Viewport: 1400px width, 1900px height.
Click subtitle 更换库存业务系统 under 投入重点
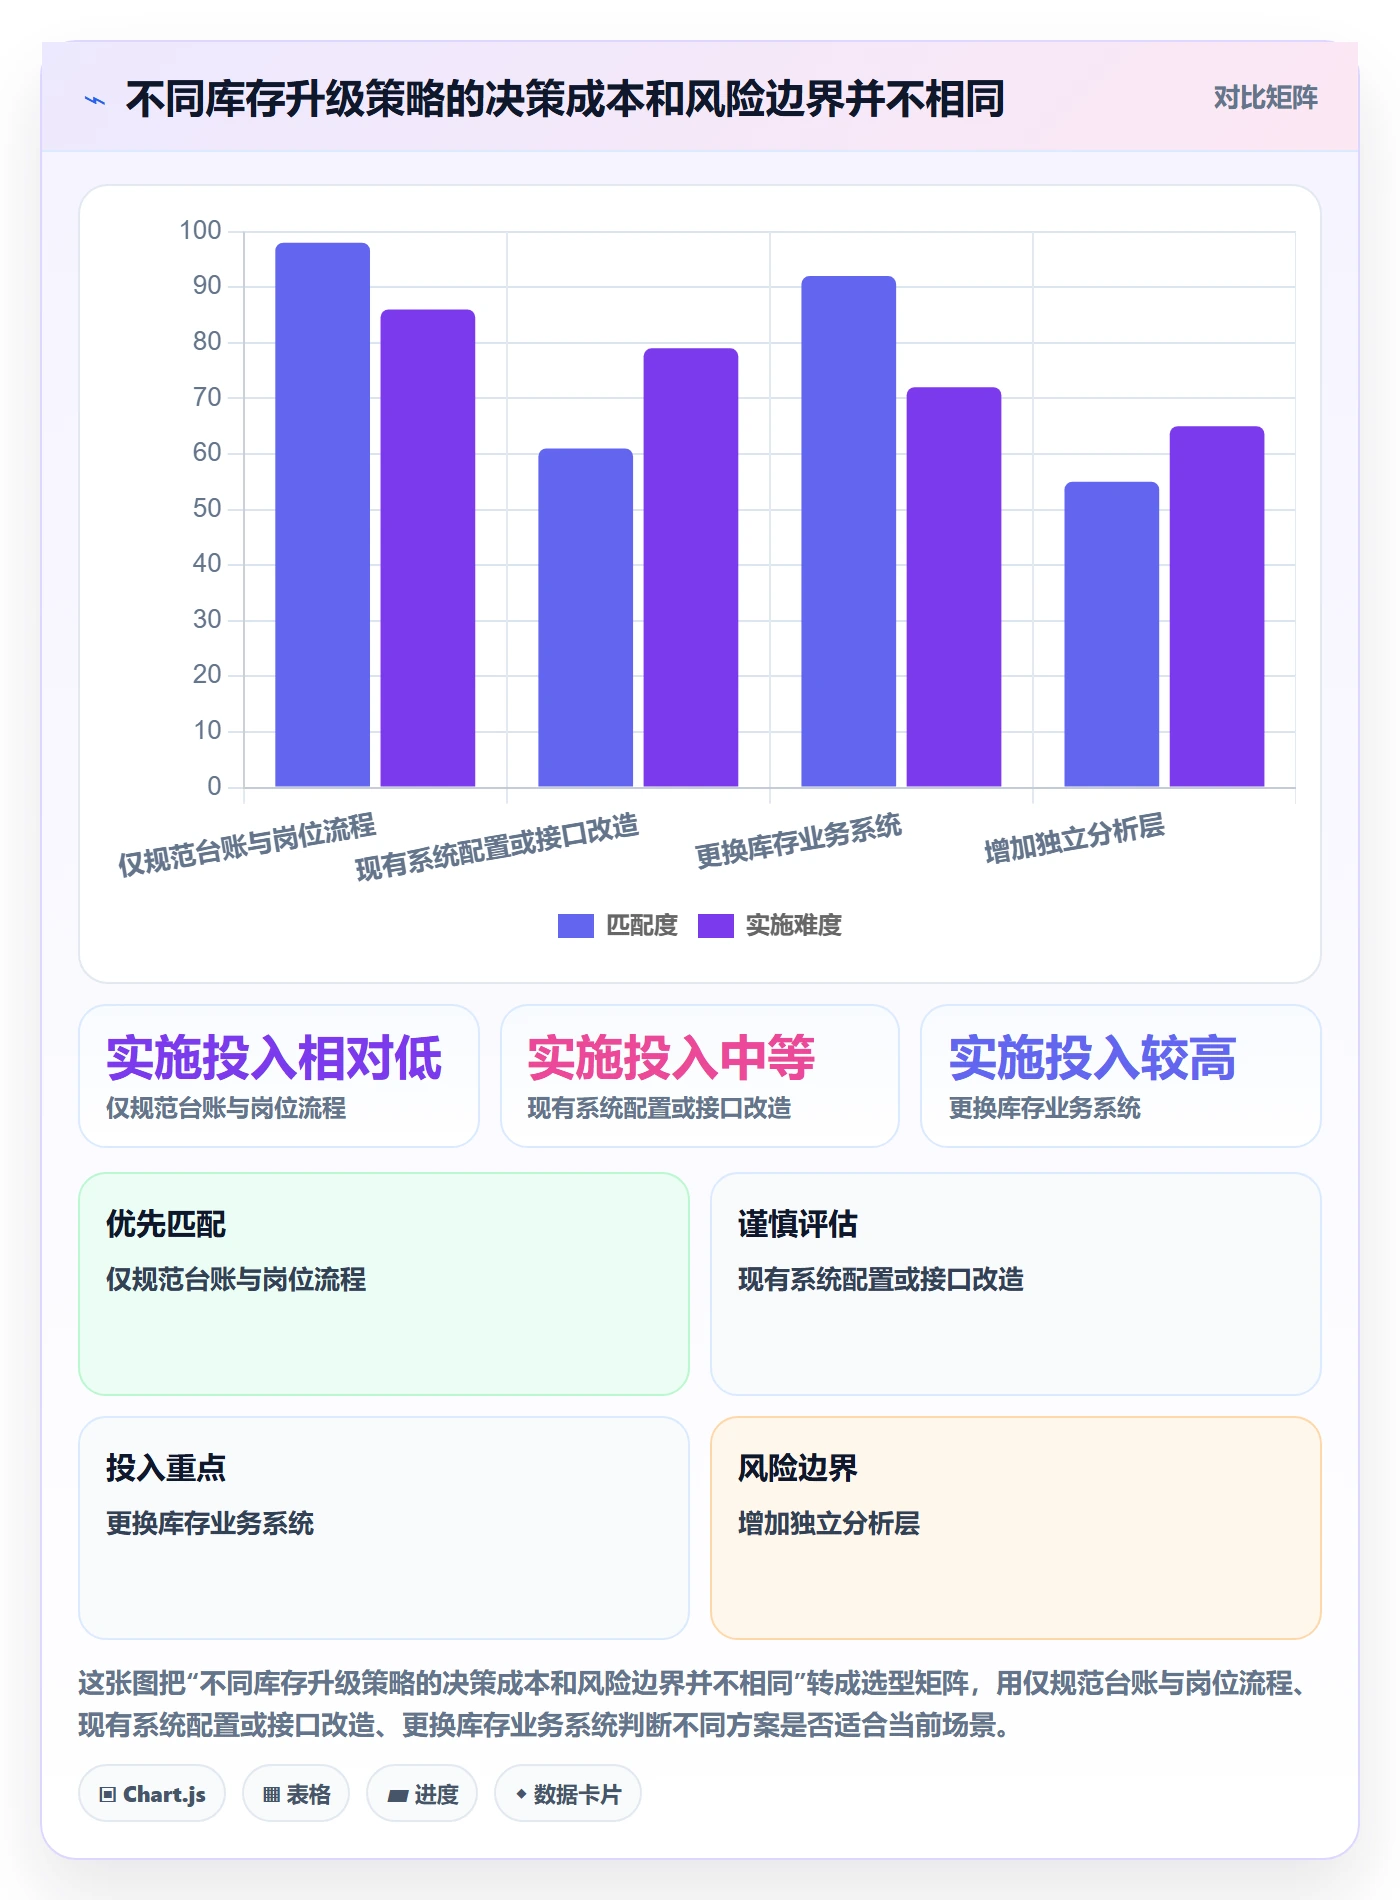point(210,1523)
